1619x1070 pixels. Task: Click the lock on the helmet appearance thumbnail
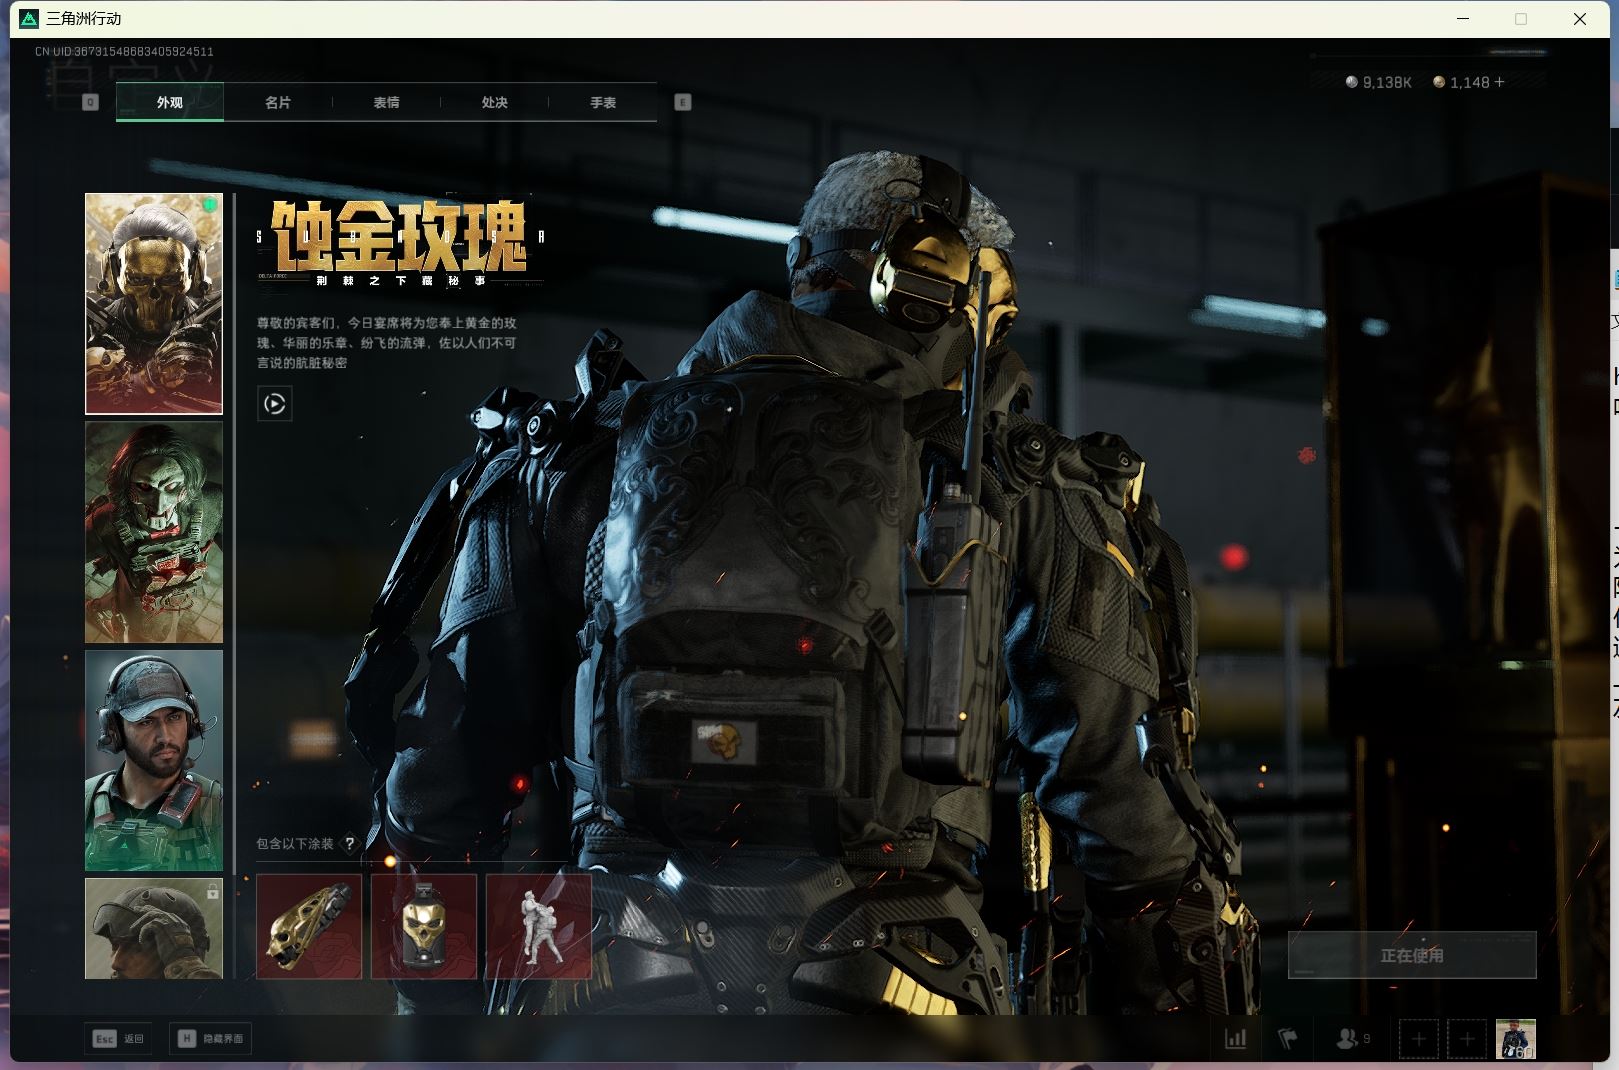pos(211,891)
